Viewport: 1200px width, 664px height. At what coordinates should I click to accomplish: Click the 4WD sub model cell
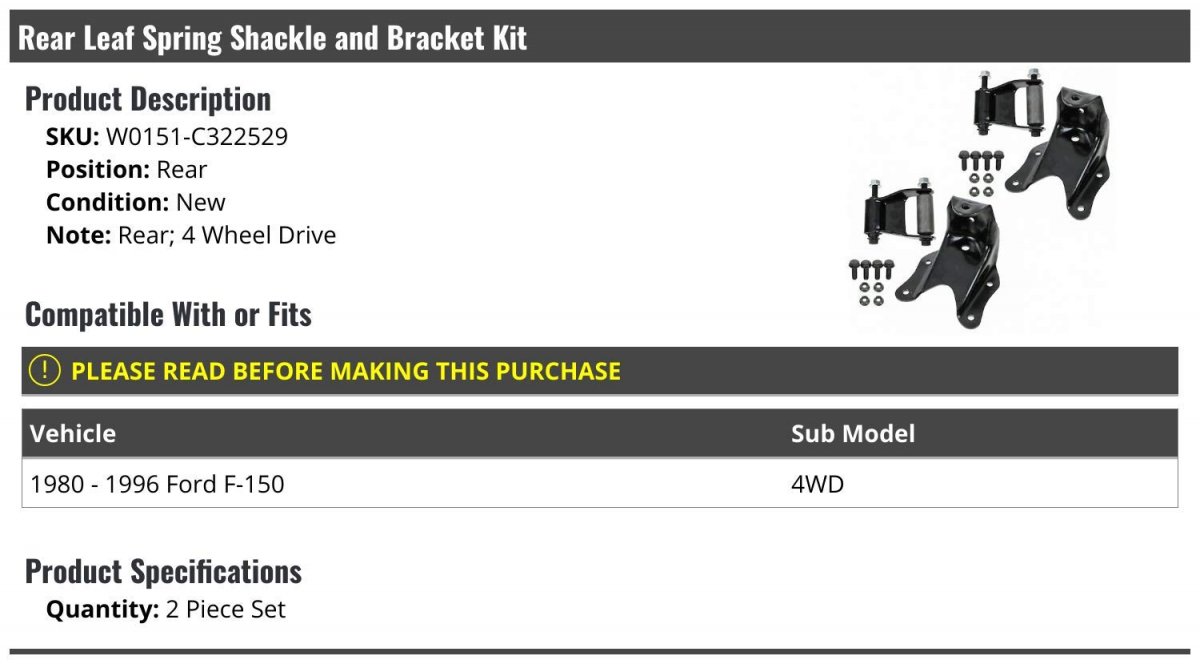(x=818, y=484)
